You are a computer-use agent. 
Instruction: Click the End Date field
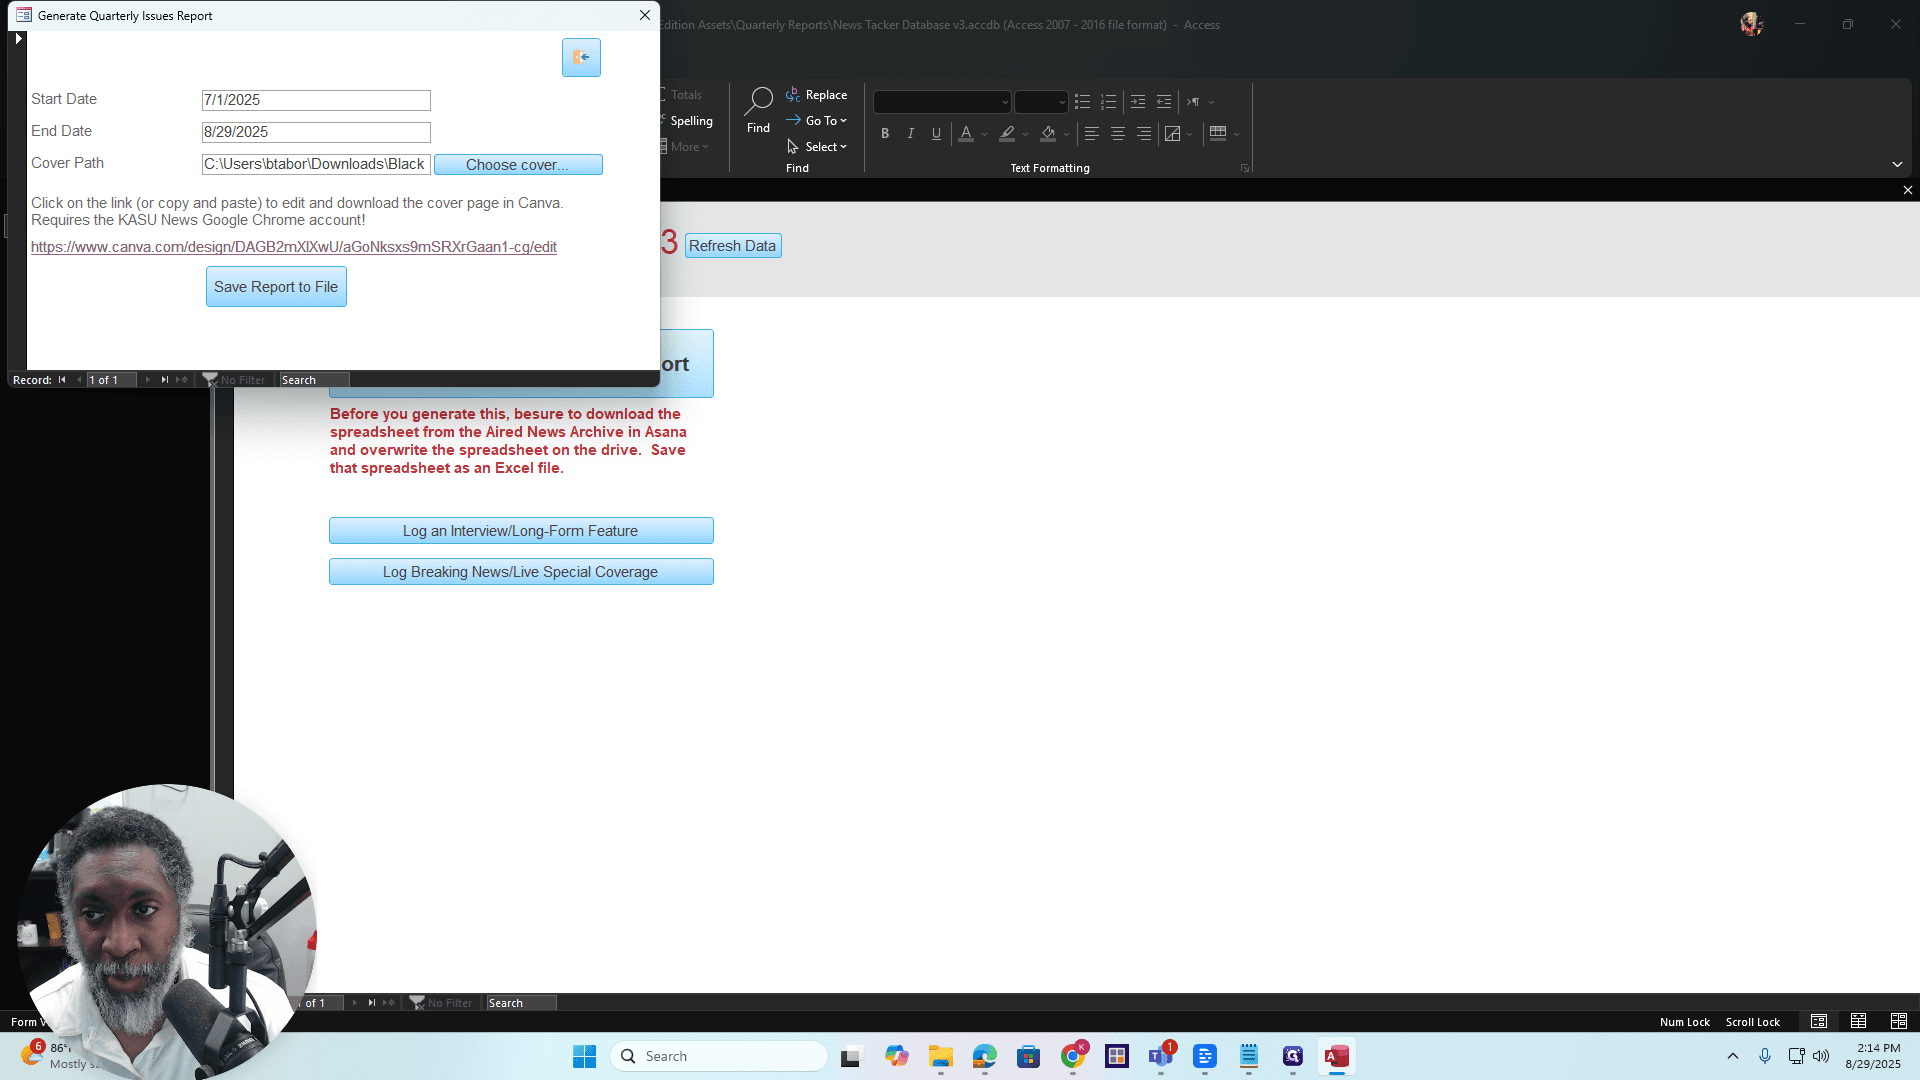(316, 132)
